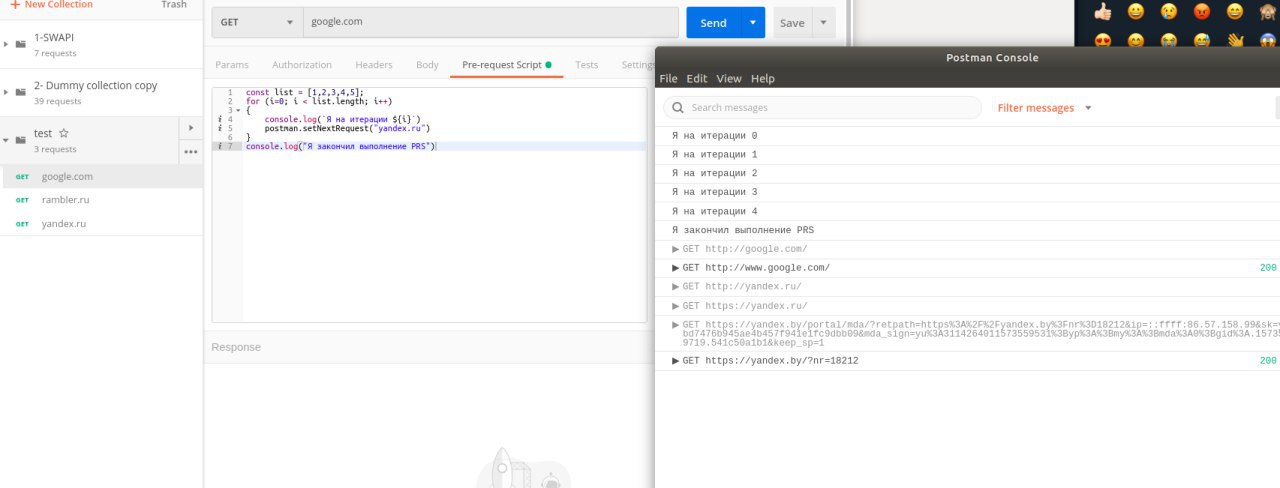1280x488 pixels.
Task: Click the magnifier icon in console search
Action: point(679,108)
